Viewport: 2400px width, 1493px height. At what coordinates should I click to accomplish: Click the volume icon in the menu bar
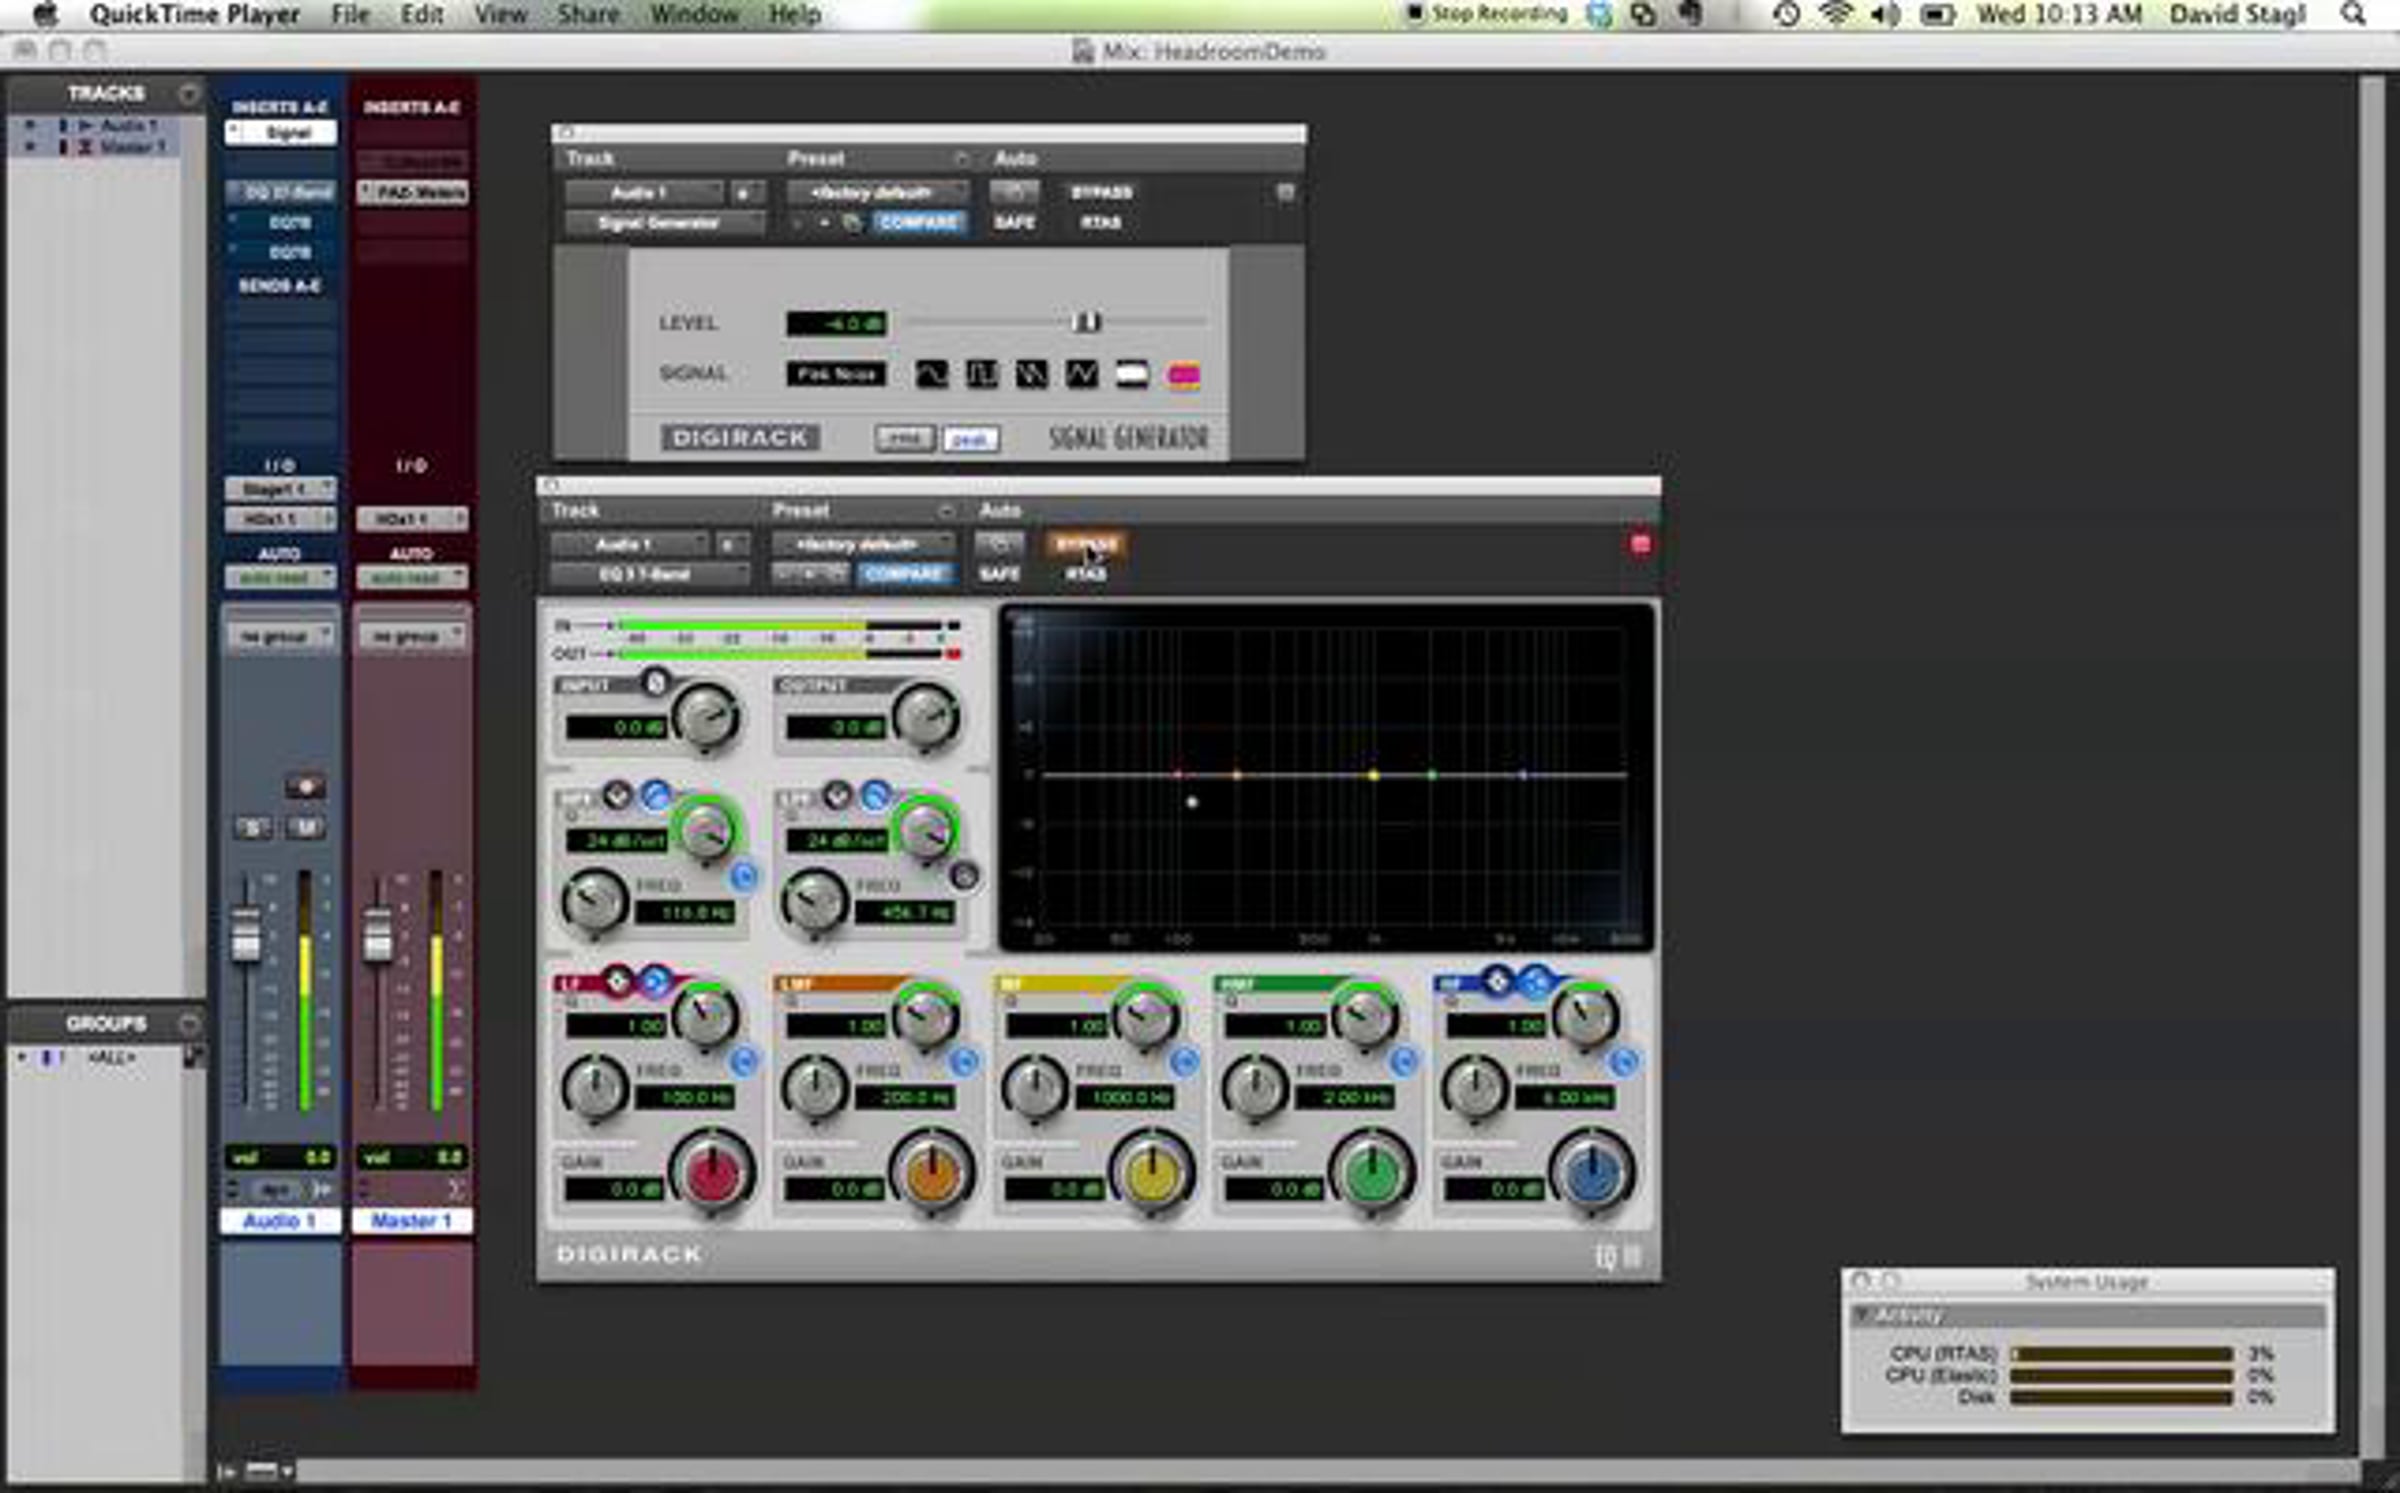1885,15
